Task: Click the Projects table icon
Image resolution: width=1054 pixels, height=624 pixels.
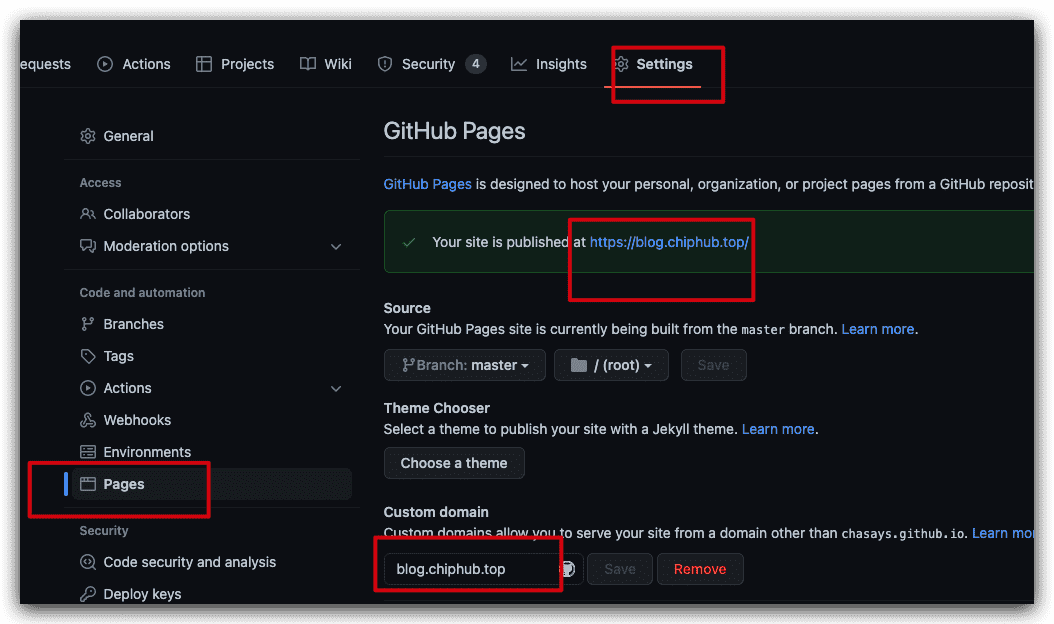Action: coord(204,64)
